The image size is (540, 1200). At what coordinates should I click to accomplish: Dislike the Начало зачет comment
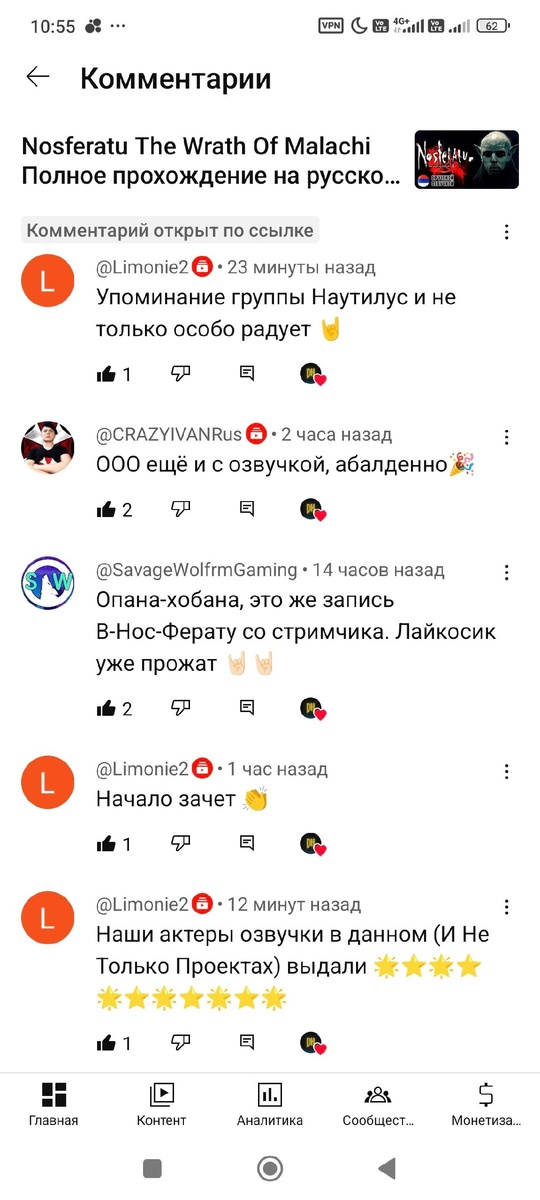[180, 844]
